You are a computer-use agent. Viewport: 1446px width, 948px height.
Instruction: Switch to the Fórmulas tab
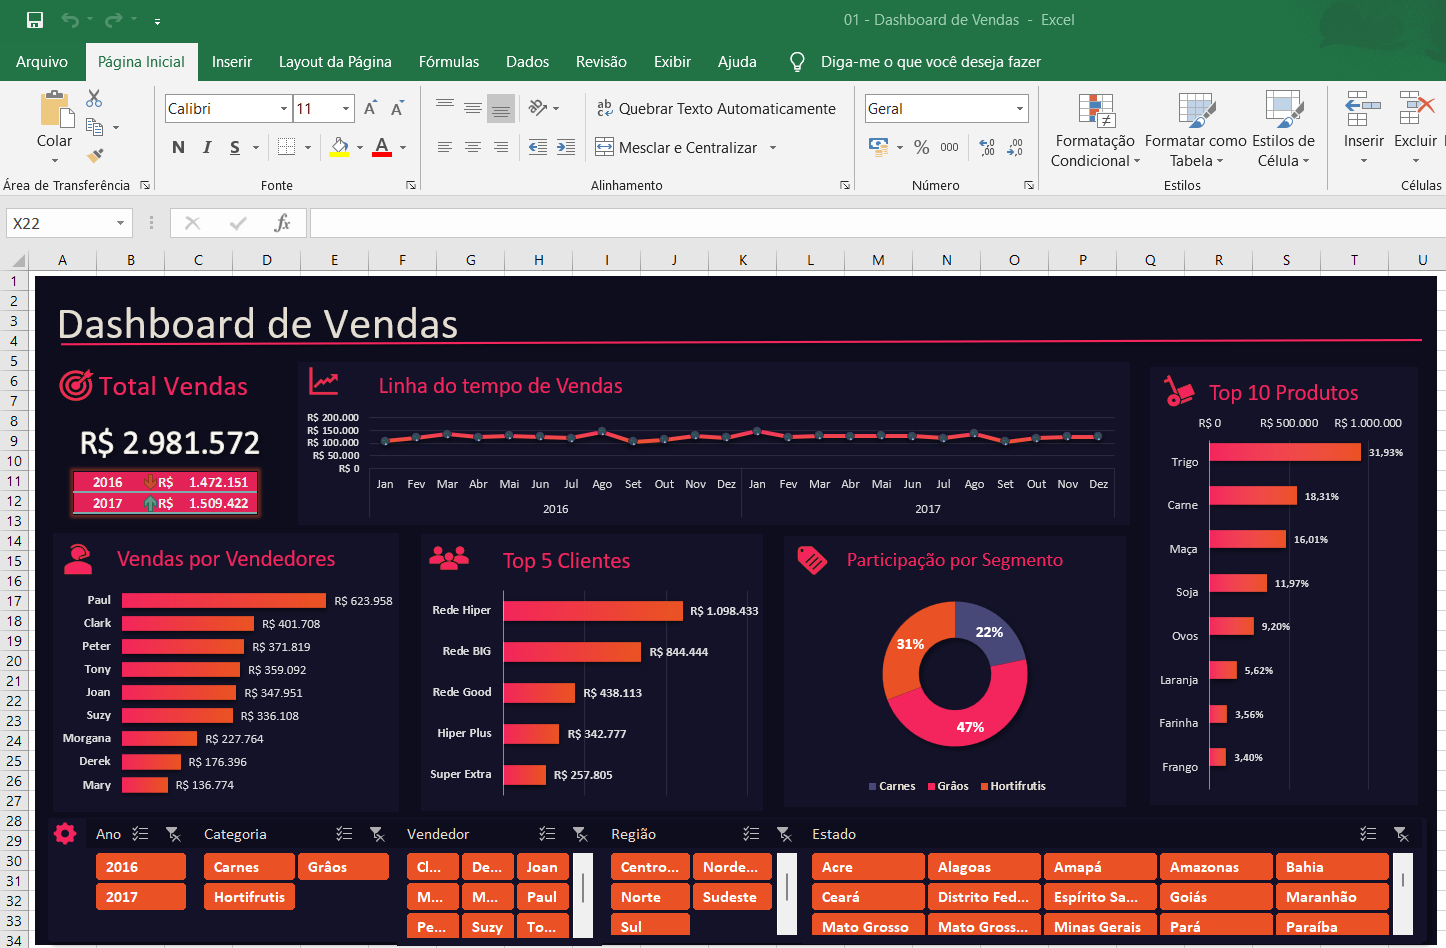449,62
